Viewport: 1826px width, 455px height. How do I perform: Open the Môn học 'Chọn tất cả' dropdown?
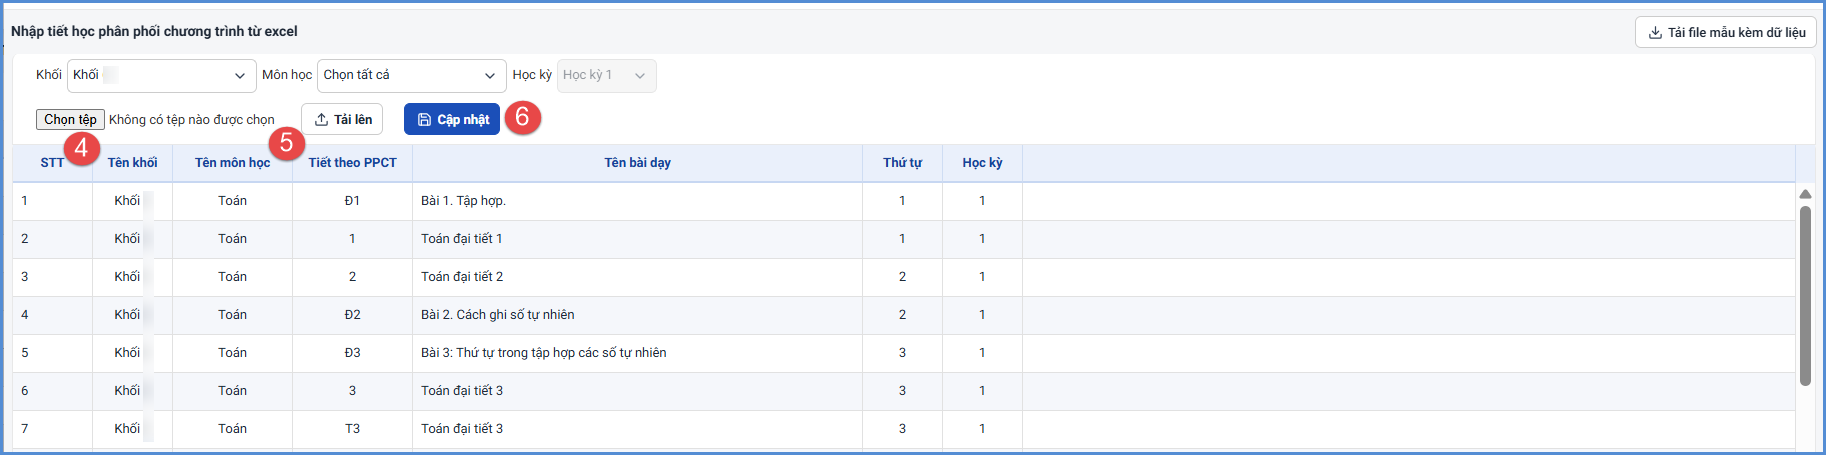point(412,75)
